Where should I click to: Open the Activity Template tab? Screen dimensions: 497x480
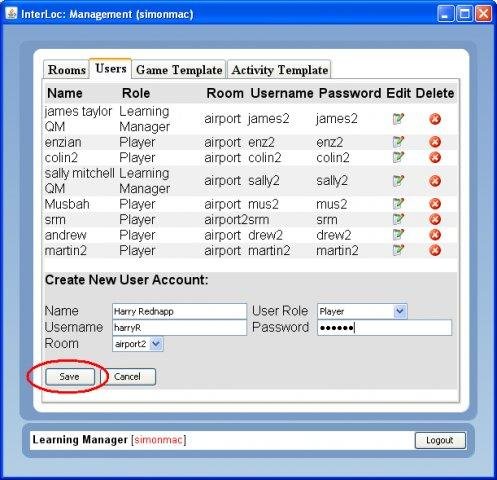coord(279,70)
